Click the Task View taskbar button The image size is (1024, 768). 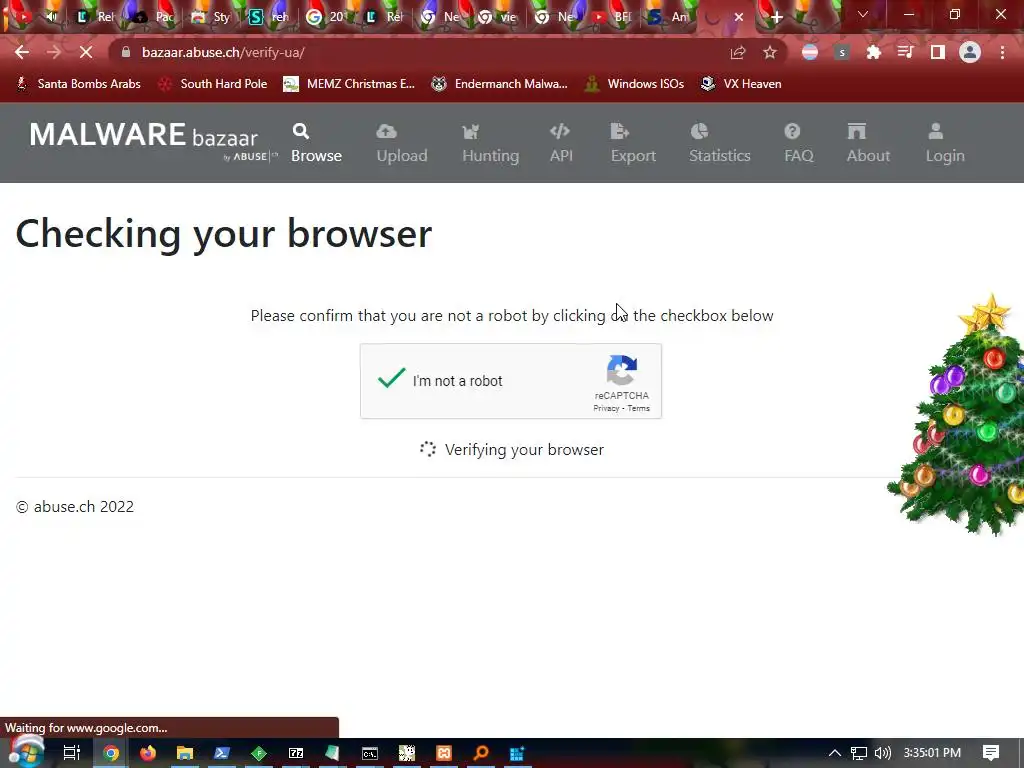[72, 753]
